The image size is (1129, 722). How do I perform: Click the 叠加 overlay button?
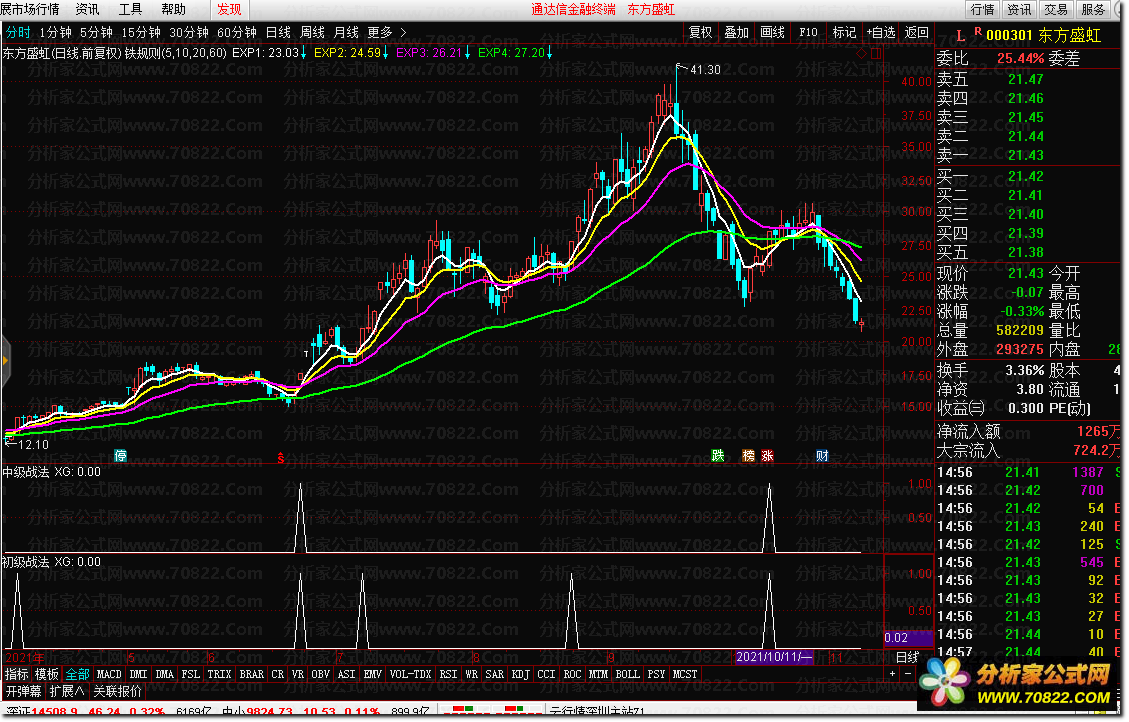click(x=736, y=32)
